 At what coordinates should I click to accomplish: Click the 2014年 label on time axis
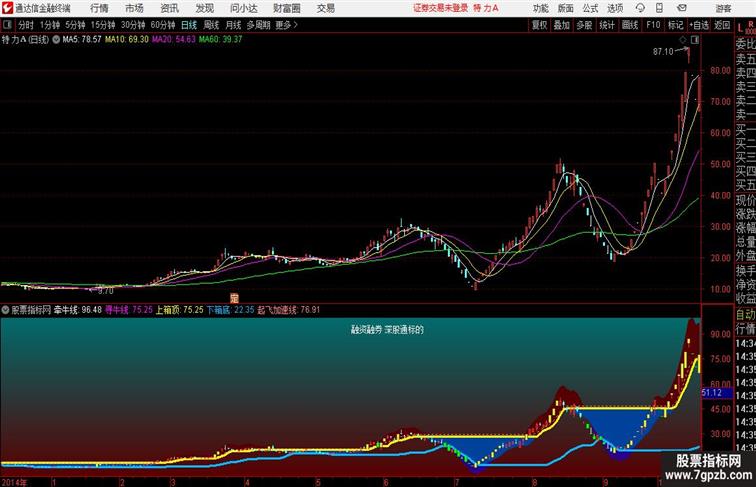[14, 482]
